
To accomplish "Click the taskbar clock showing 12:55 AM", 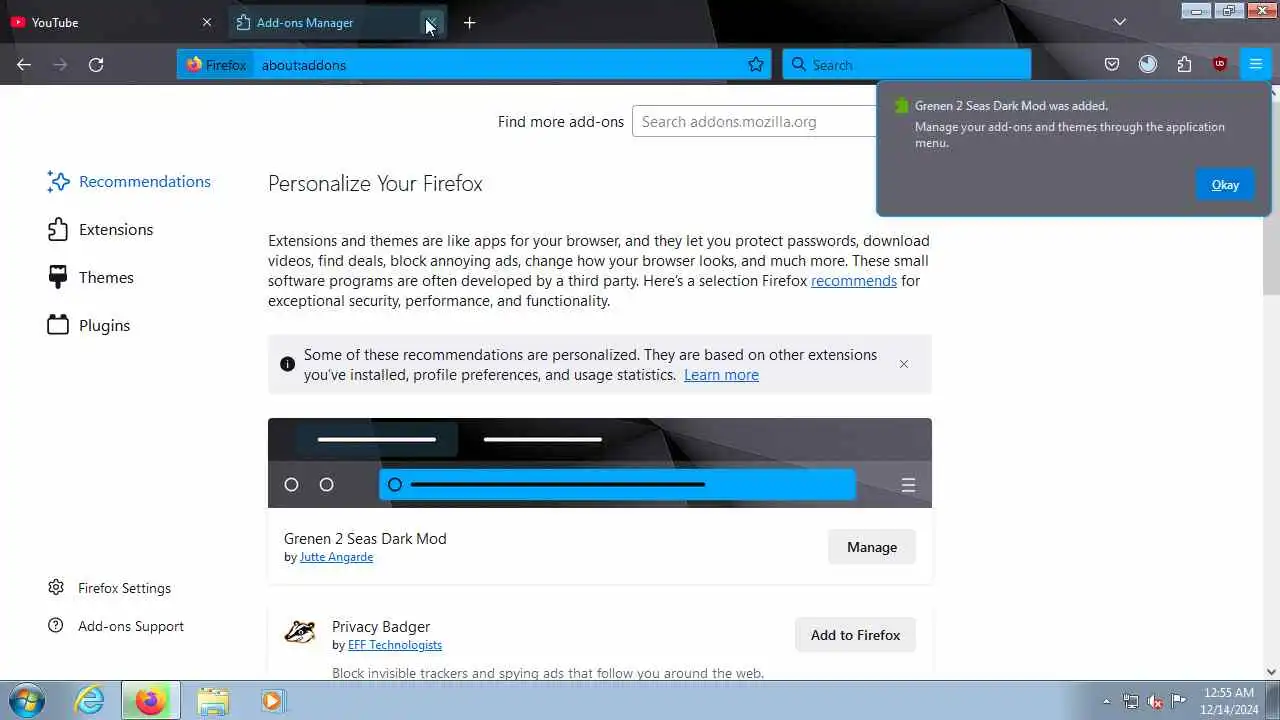I will click(x=1230, y=700).
